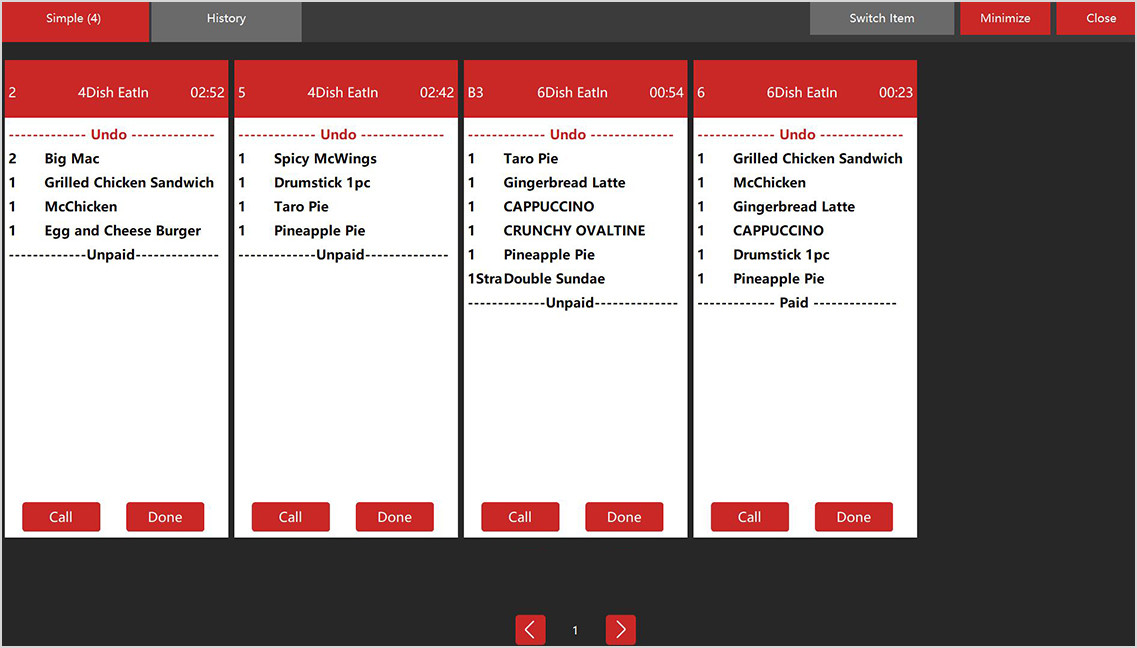Select Spicy McWings in order 5

point(325,159)
